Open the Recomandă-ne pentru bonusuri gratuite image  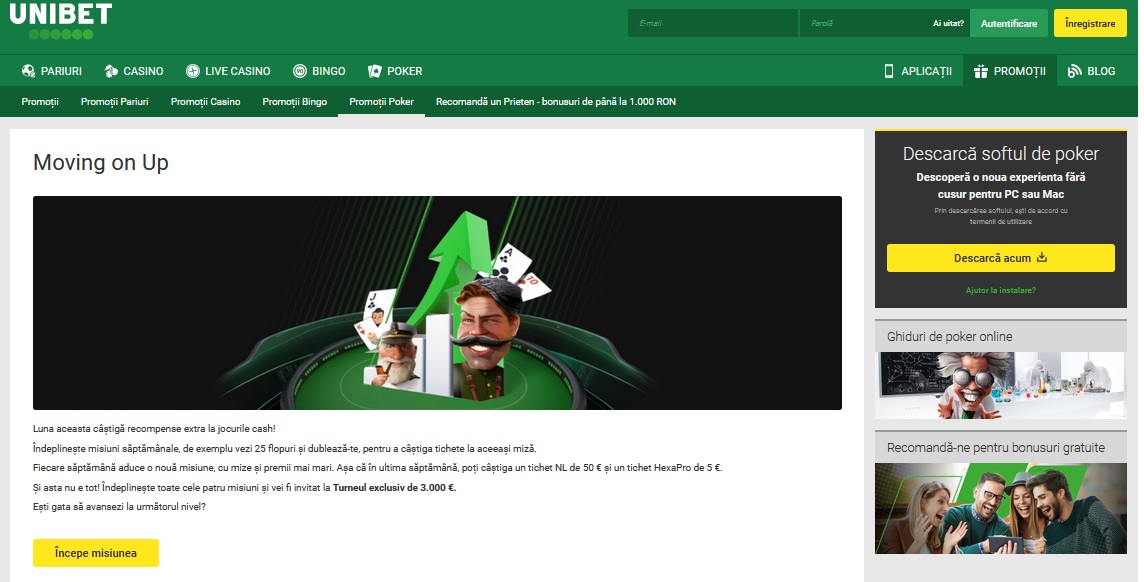(x=1000, y=508)
